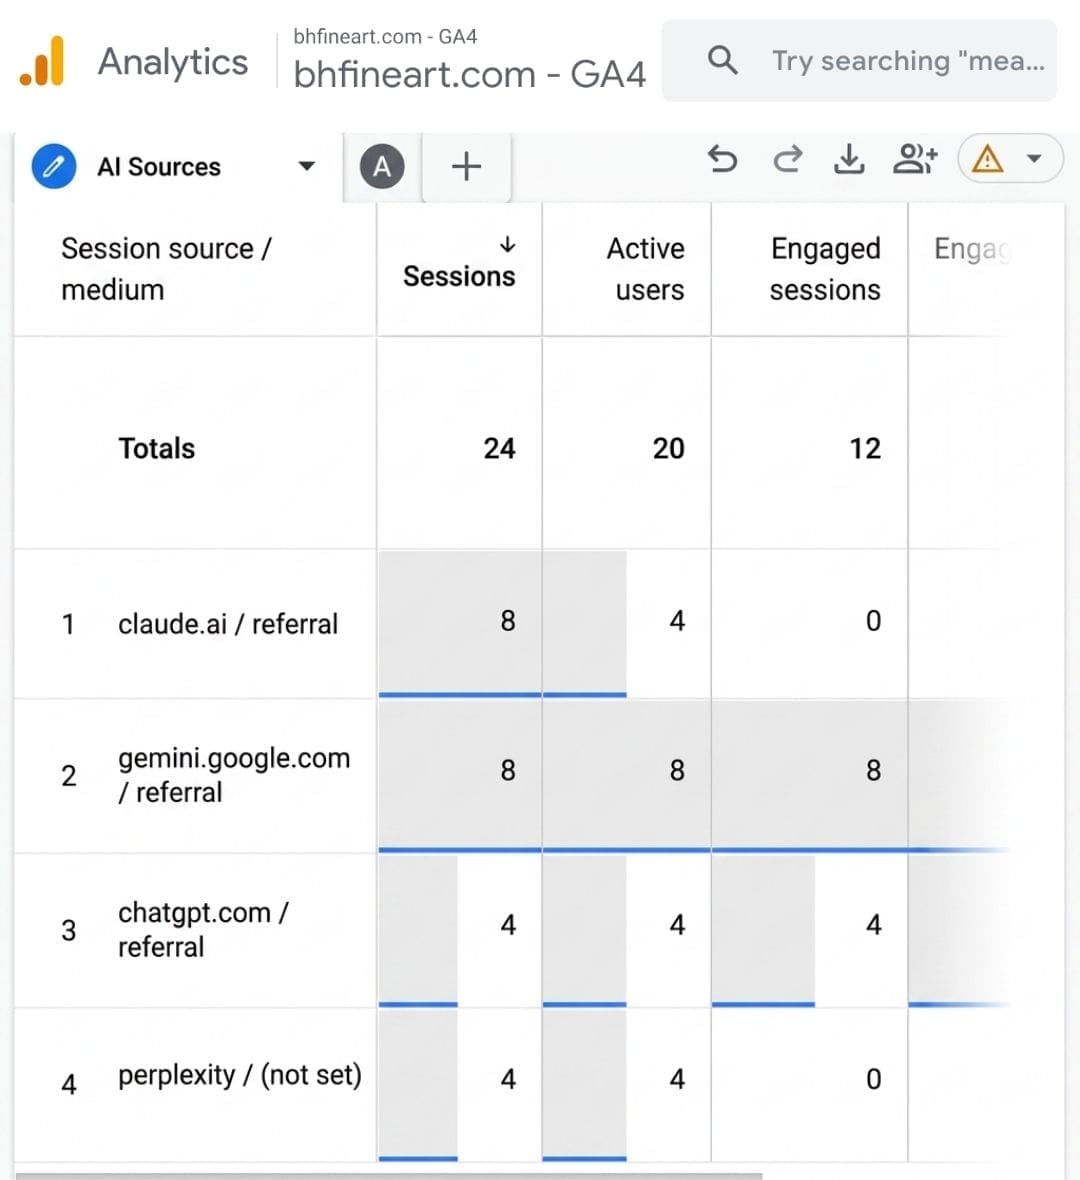
Task: Click the search magnifier icon
Action: (x=723, y=60)
